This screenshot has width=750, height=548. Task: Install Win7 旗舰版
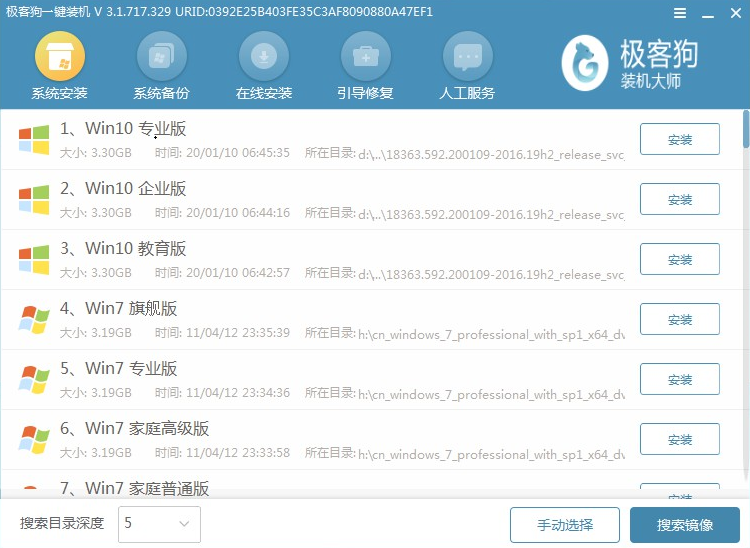[x=679, y=320]
